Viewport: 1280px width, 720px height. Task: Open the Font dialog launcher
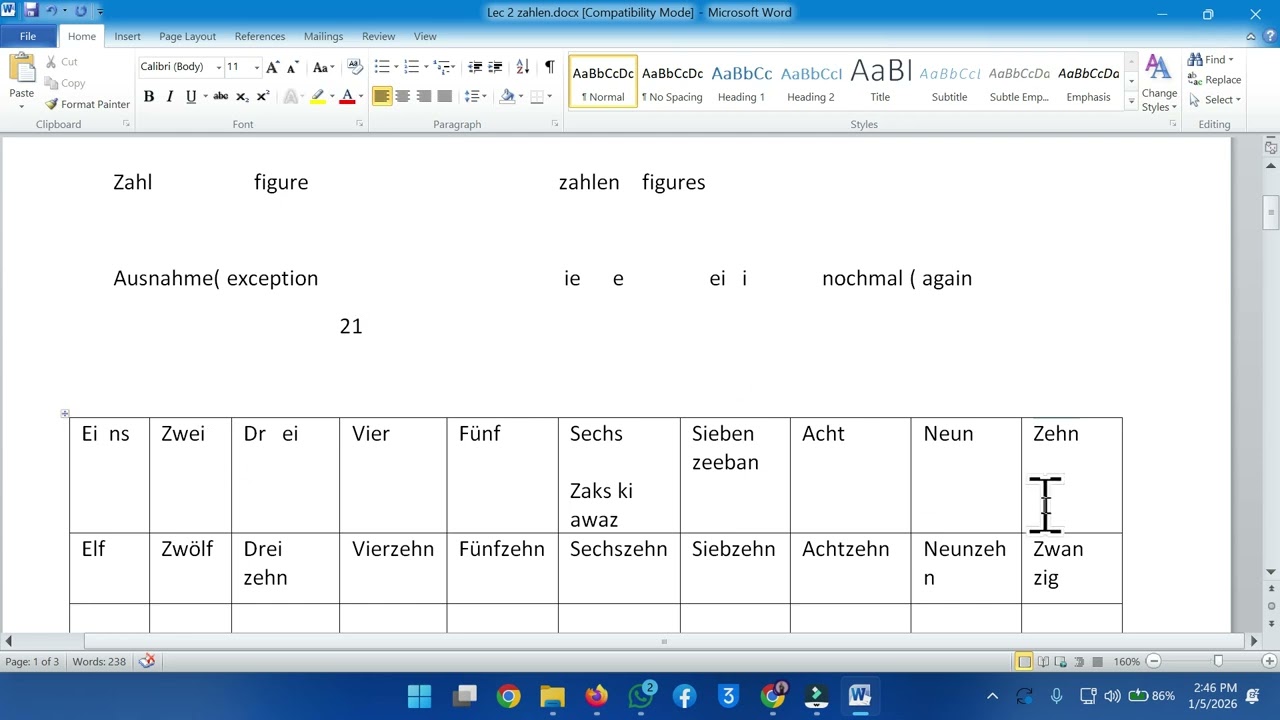tap(359, 124)
